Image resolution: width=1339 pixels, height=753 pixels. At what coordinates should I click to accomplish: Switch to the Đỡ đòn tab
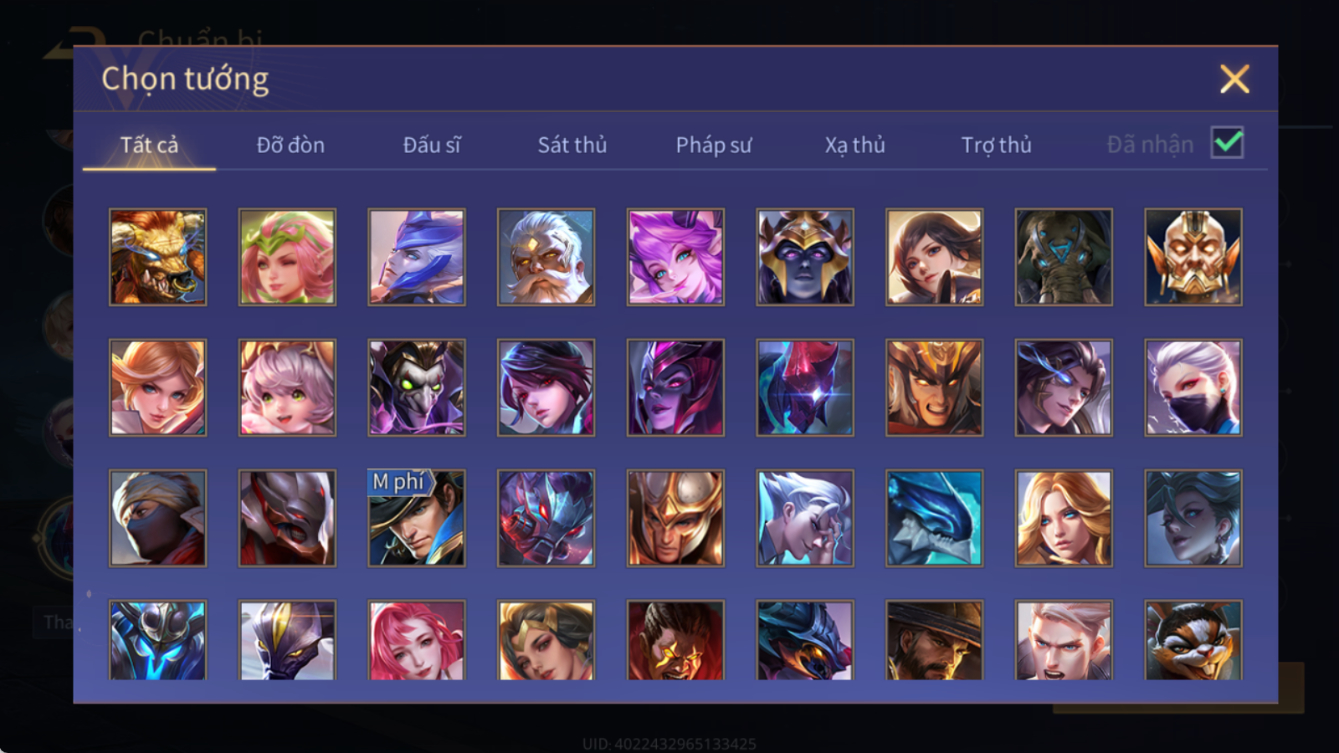tap(291, 145)
